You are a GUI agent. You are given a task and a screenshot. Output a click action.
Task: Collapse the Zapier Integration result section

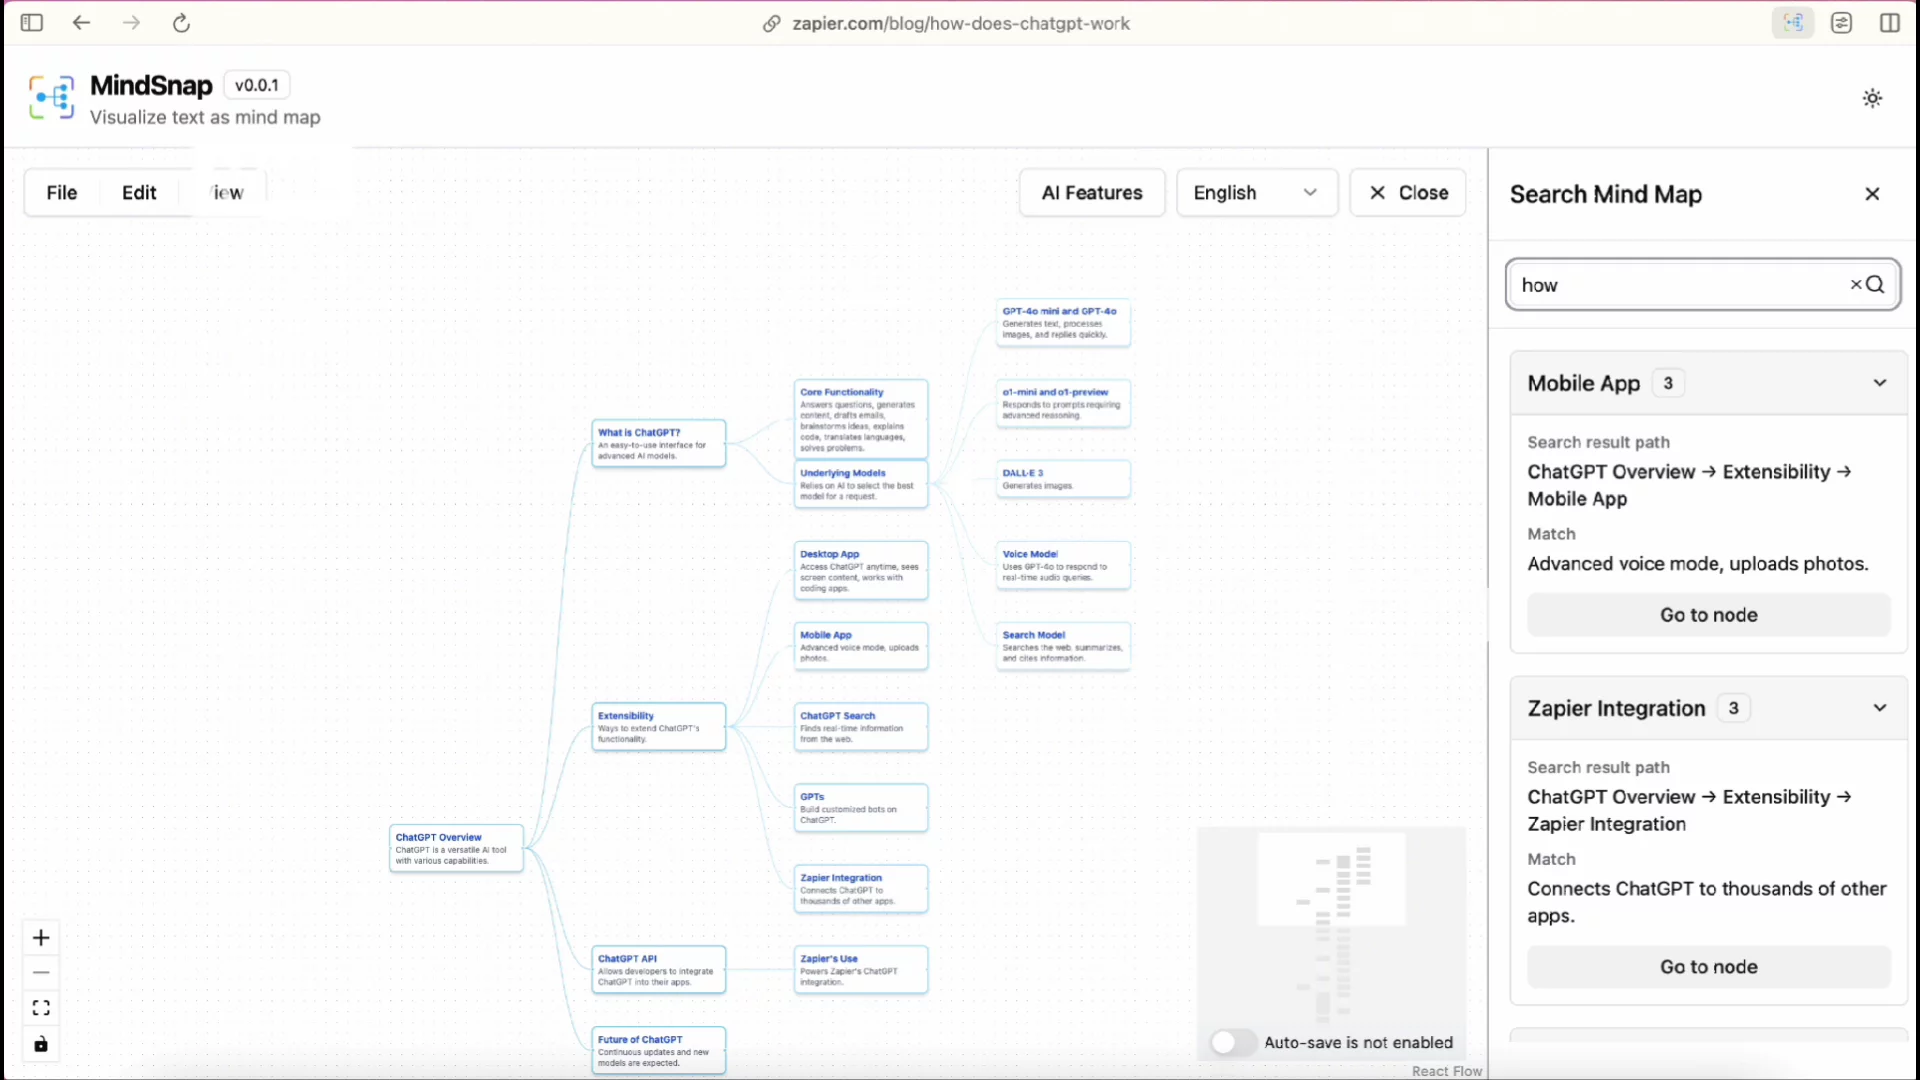(1879, 708)
